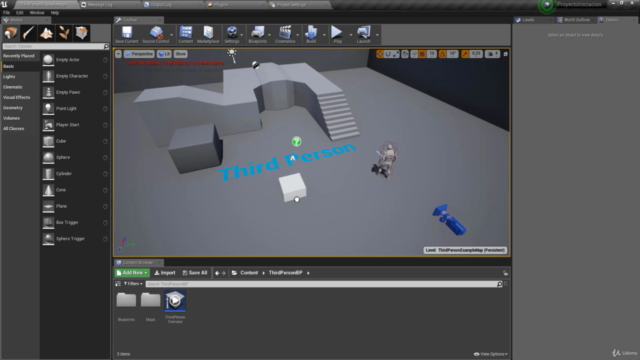Screen dimensions: 640x360
Task: Open Source Control dropdown arrow
Action: point(171,35)
